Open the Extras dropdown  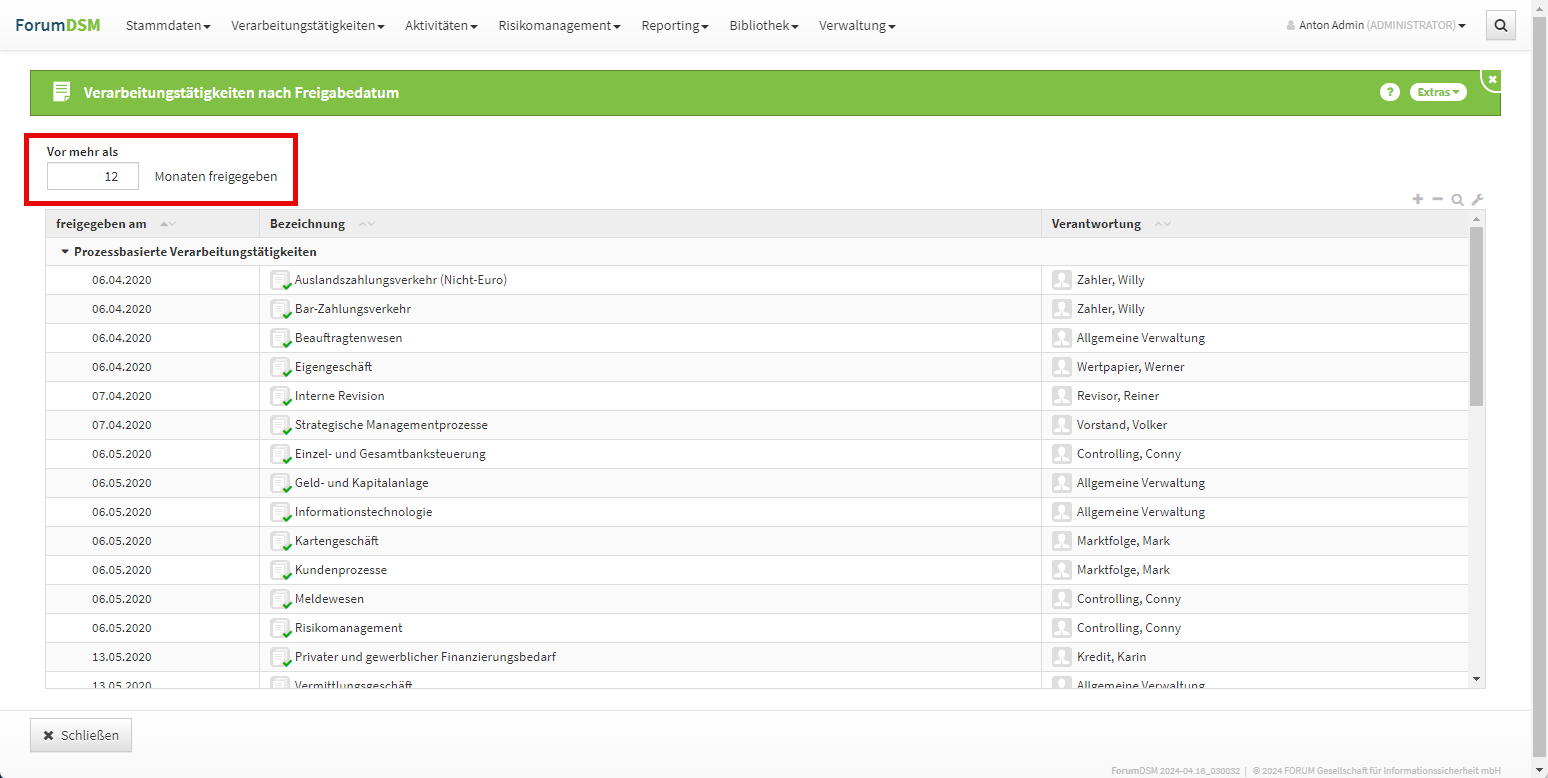coord(1438,92)
